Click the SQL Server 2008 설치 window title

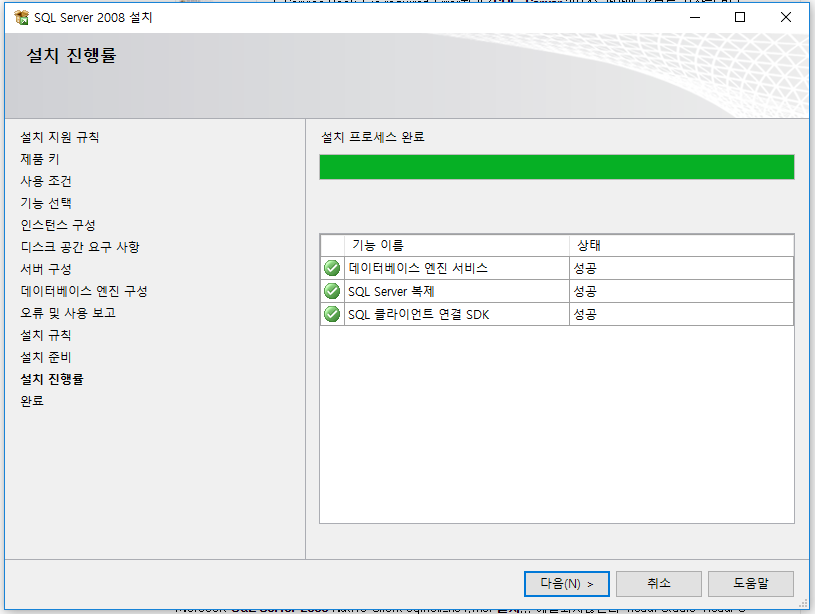pyautogui.click(x=93, y=18)
